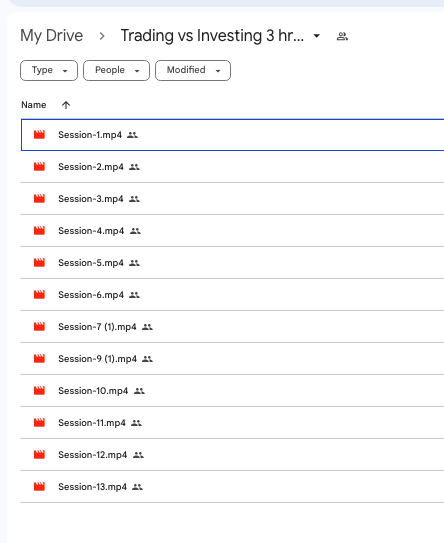This screenshot has height=543, width=444.
Task: Click the video icon of Session-11.mp4
Action: 39,422
